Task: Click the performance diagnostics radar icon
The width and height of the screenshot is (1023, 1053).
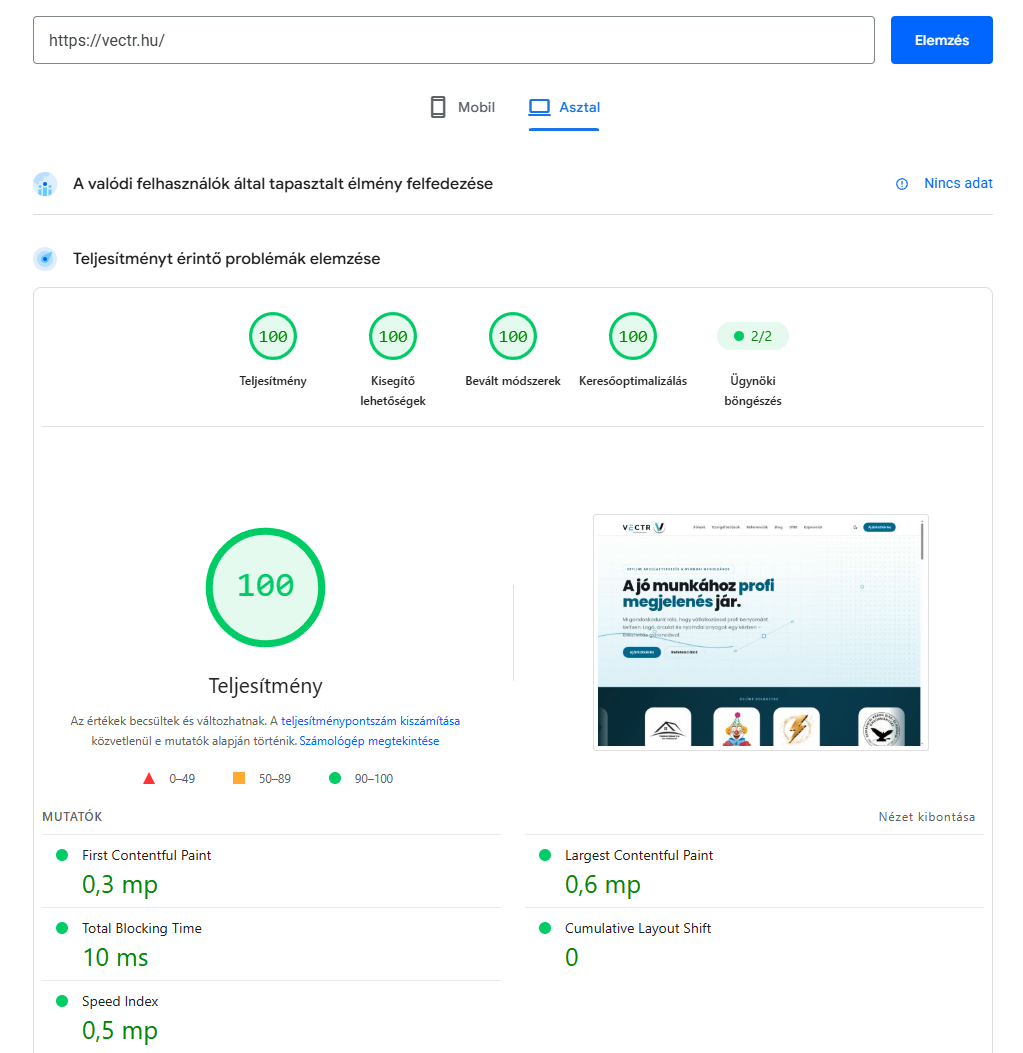Action: pyautogui.click(x=45, y=259)
